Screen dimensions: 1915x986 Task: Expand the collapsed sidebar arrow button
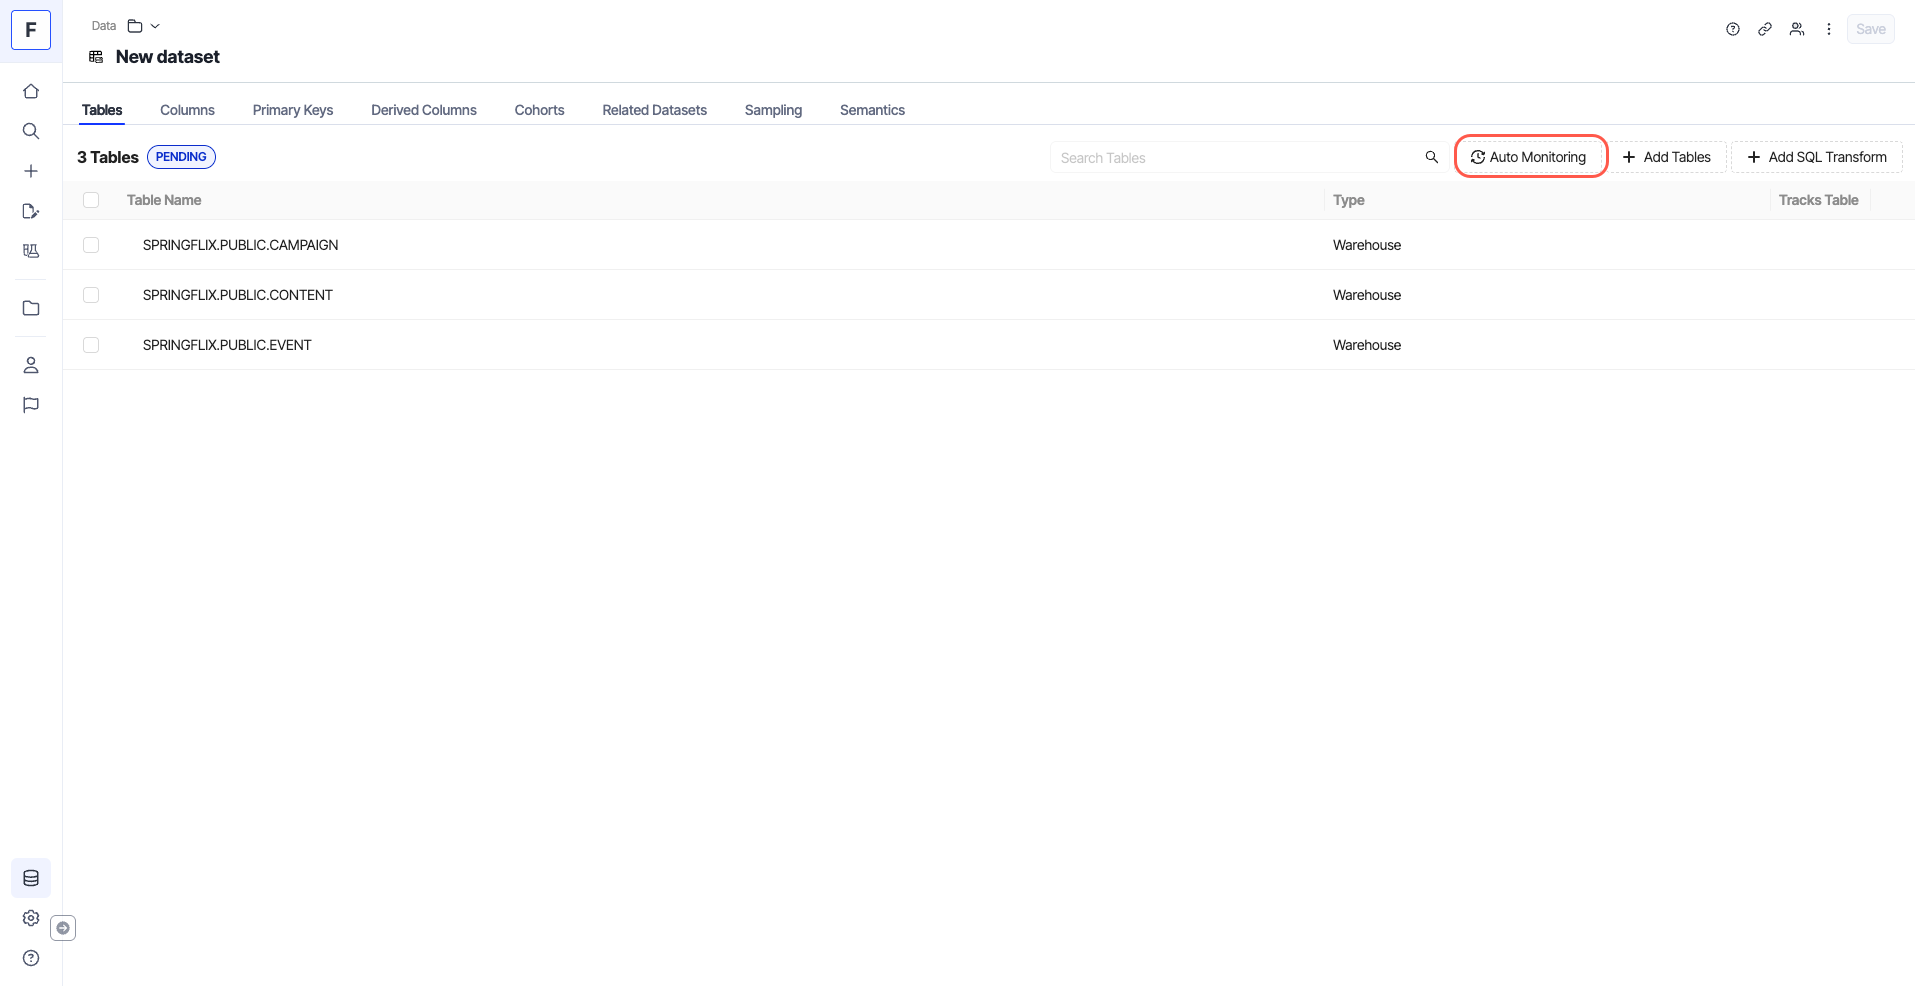point(63,928)
